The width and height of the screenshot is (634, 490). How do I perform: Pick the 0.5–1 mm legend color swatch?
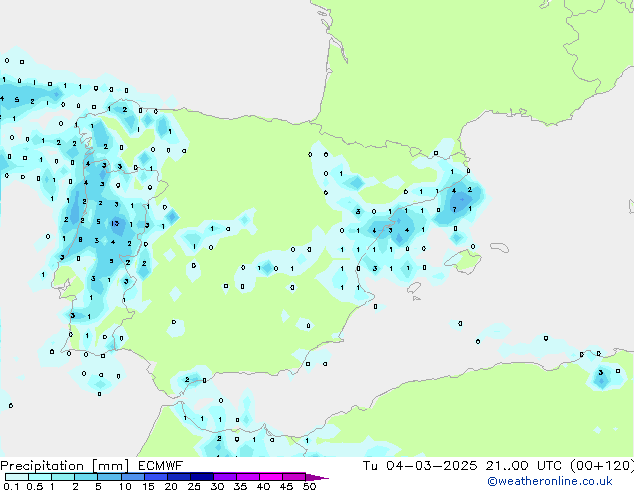pos(40,477)
